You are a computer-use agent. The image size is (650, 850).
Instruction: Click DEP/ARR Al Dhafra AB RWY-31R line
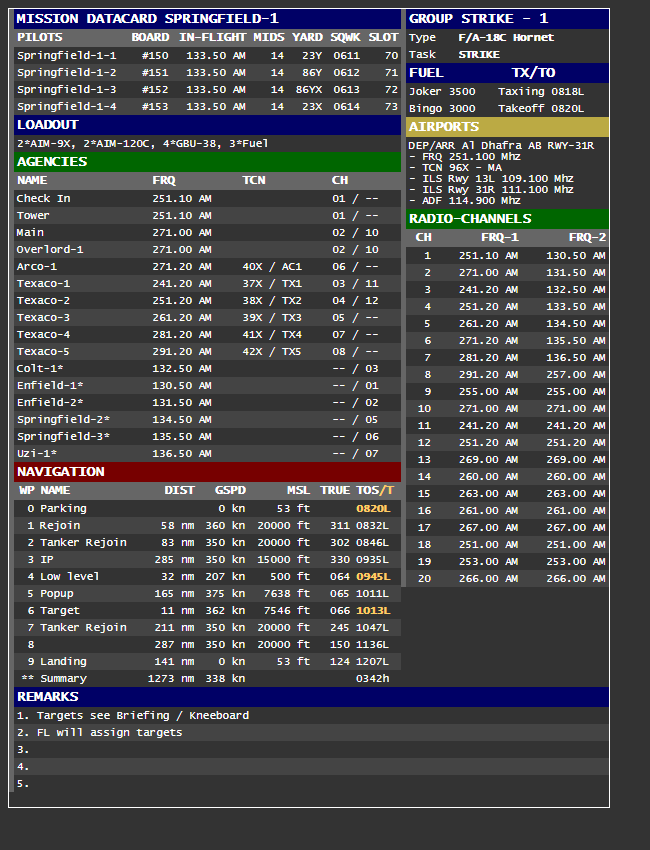click(501, 145)
